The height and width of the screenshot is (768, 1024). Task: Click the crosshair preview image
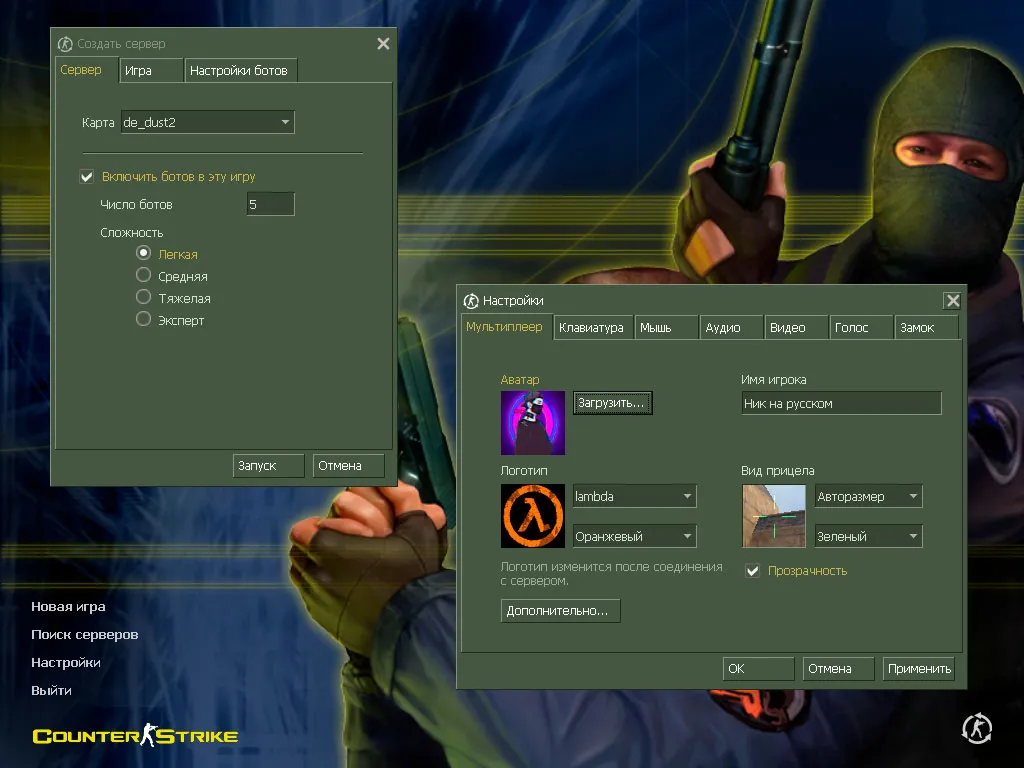click(774, 516)
